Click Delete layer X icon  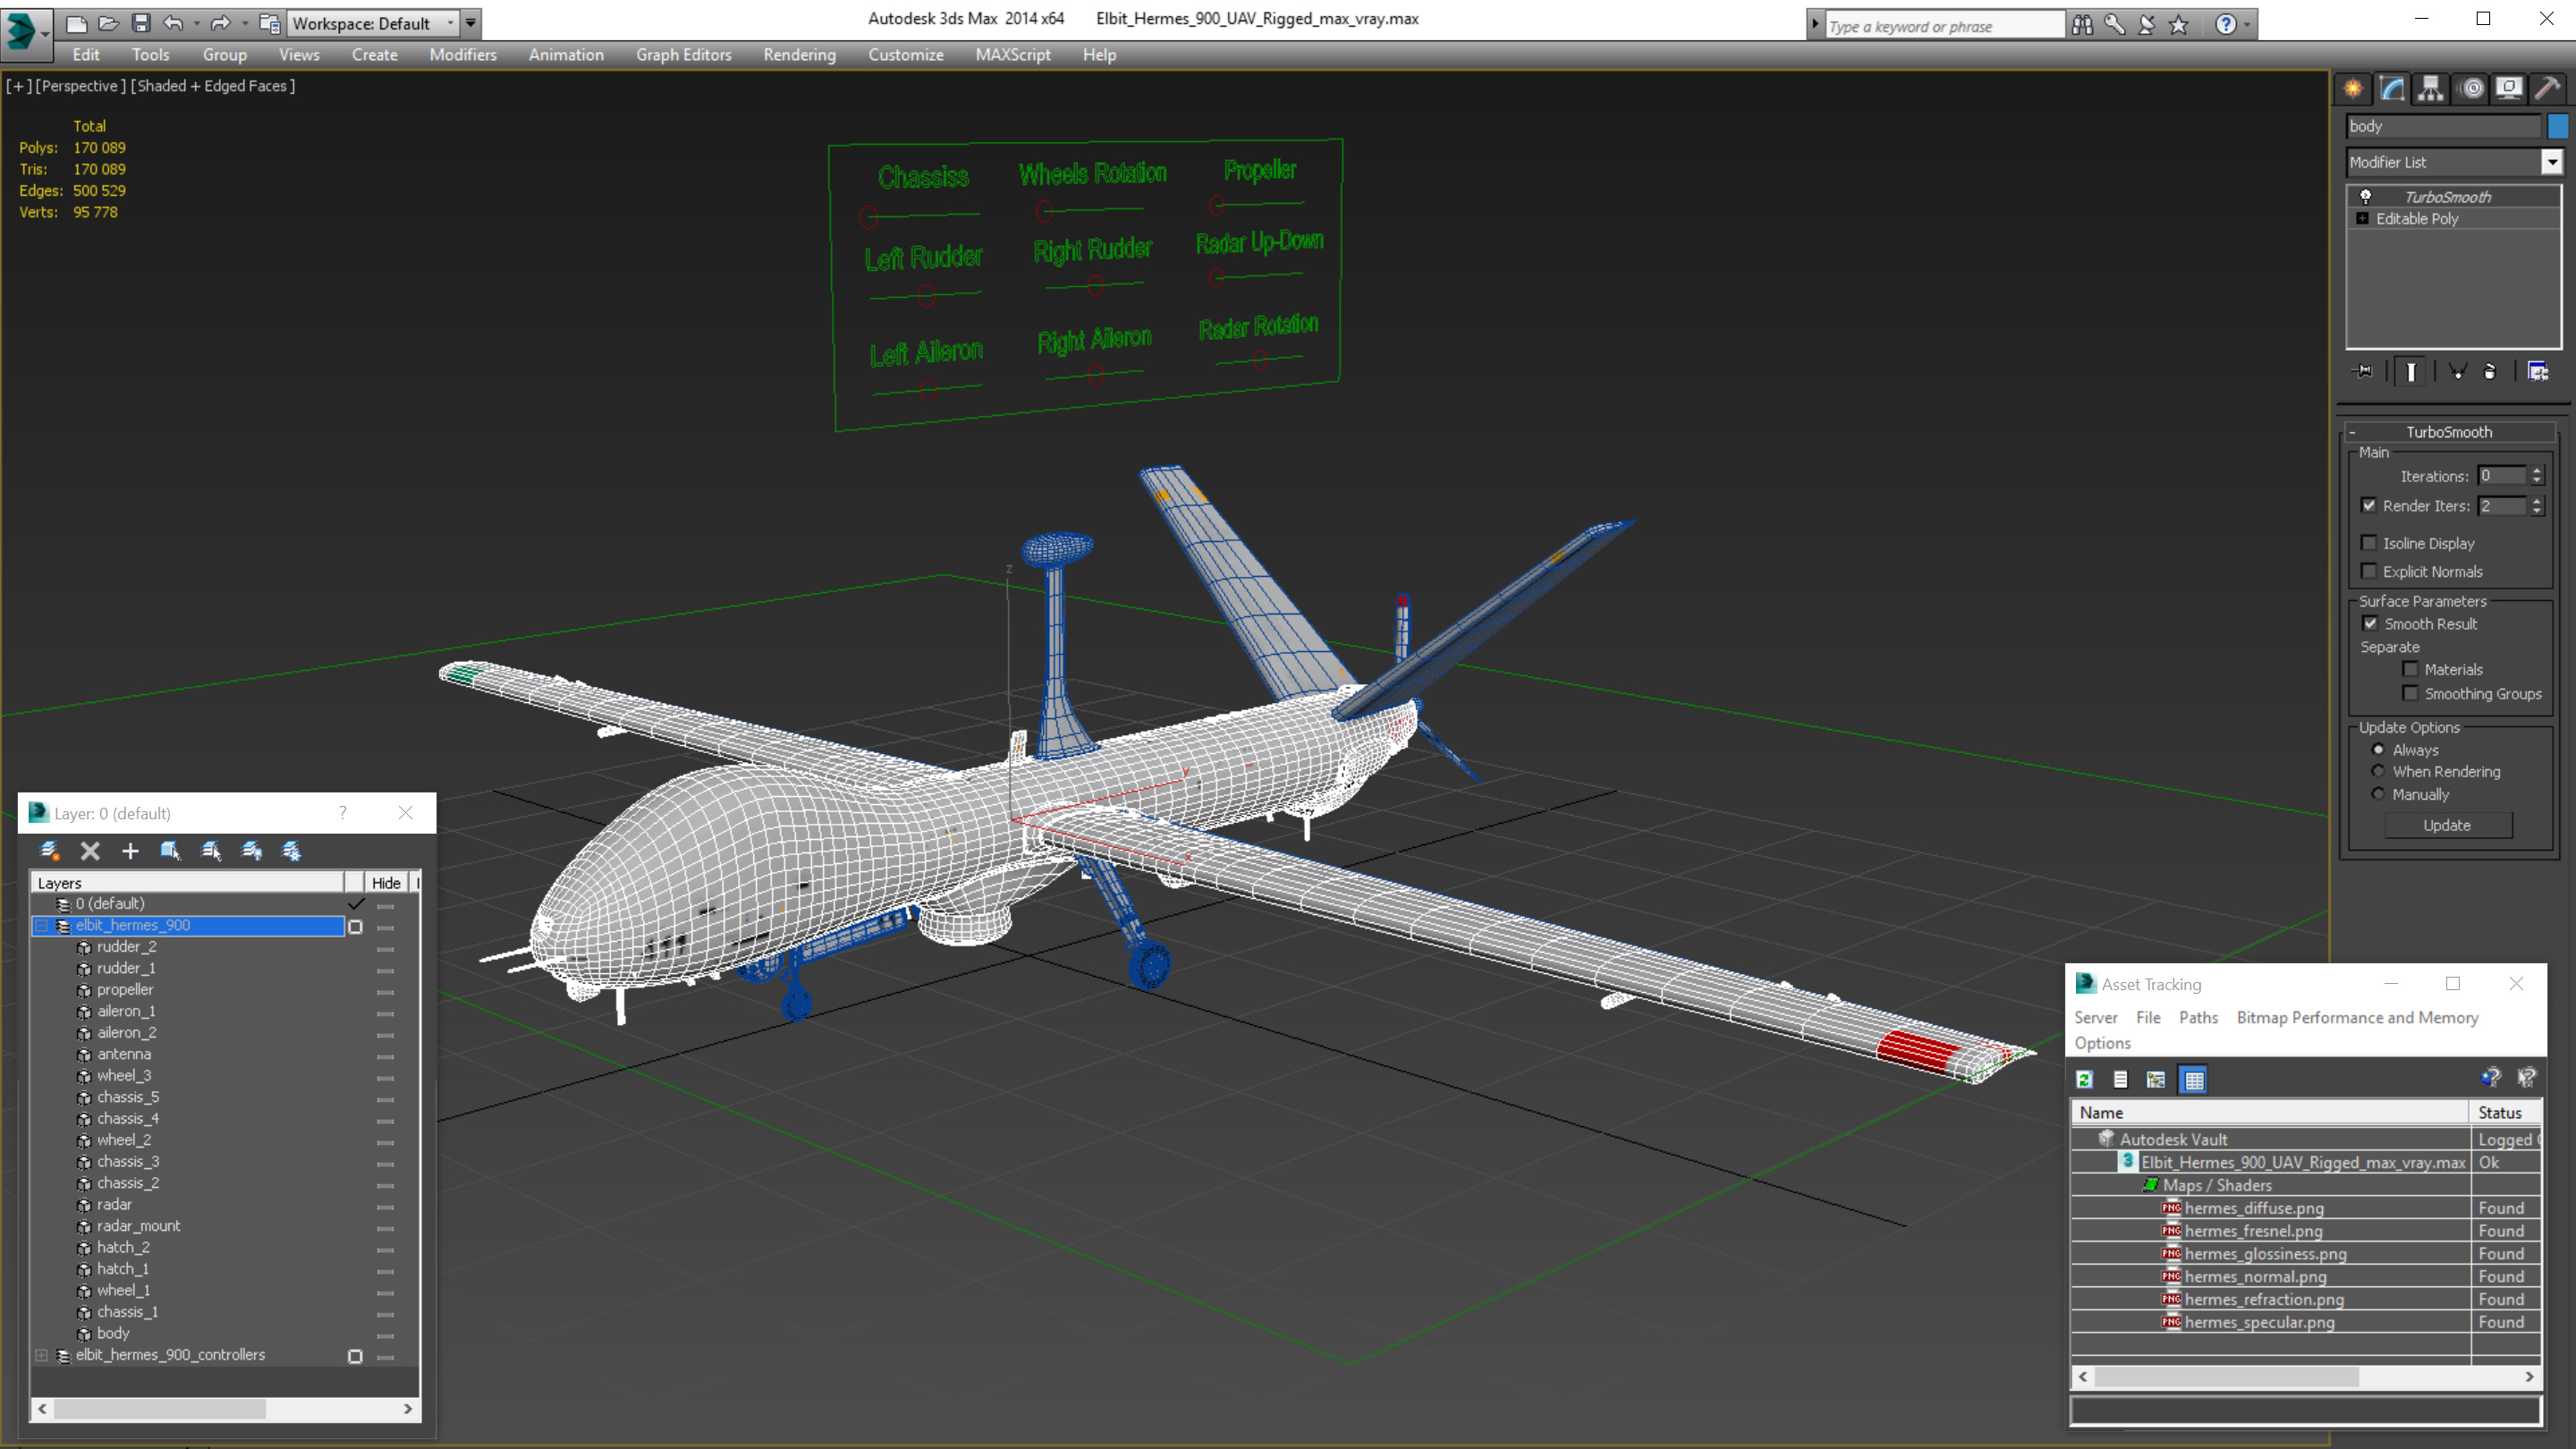pyautogui.click(x=90, y=850)
